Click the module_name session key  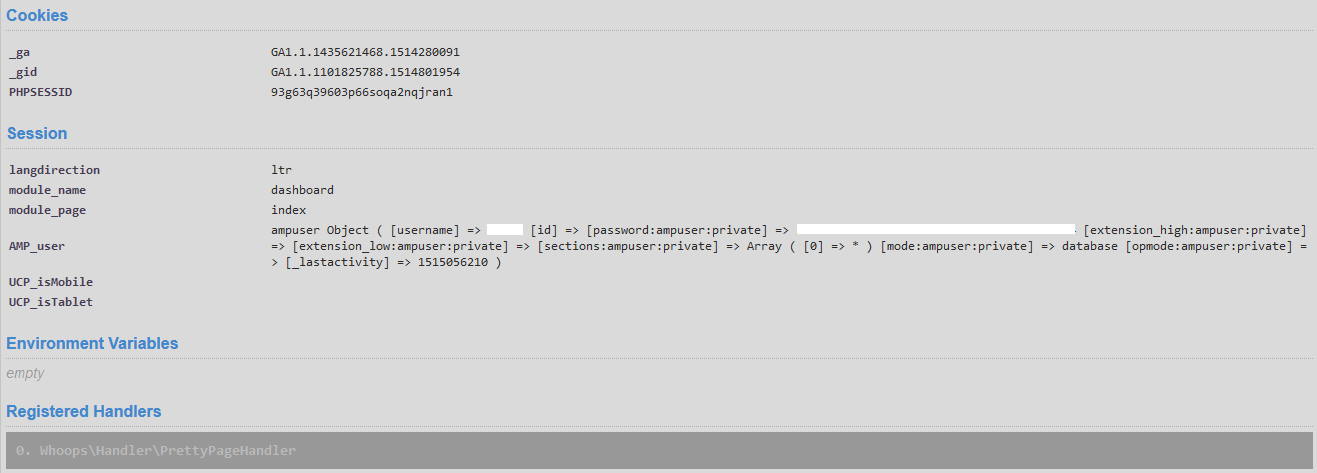(x=47, y=190)
